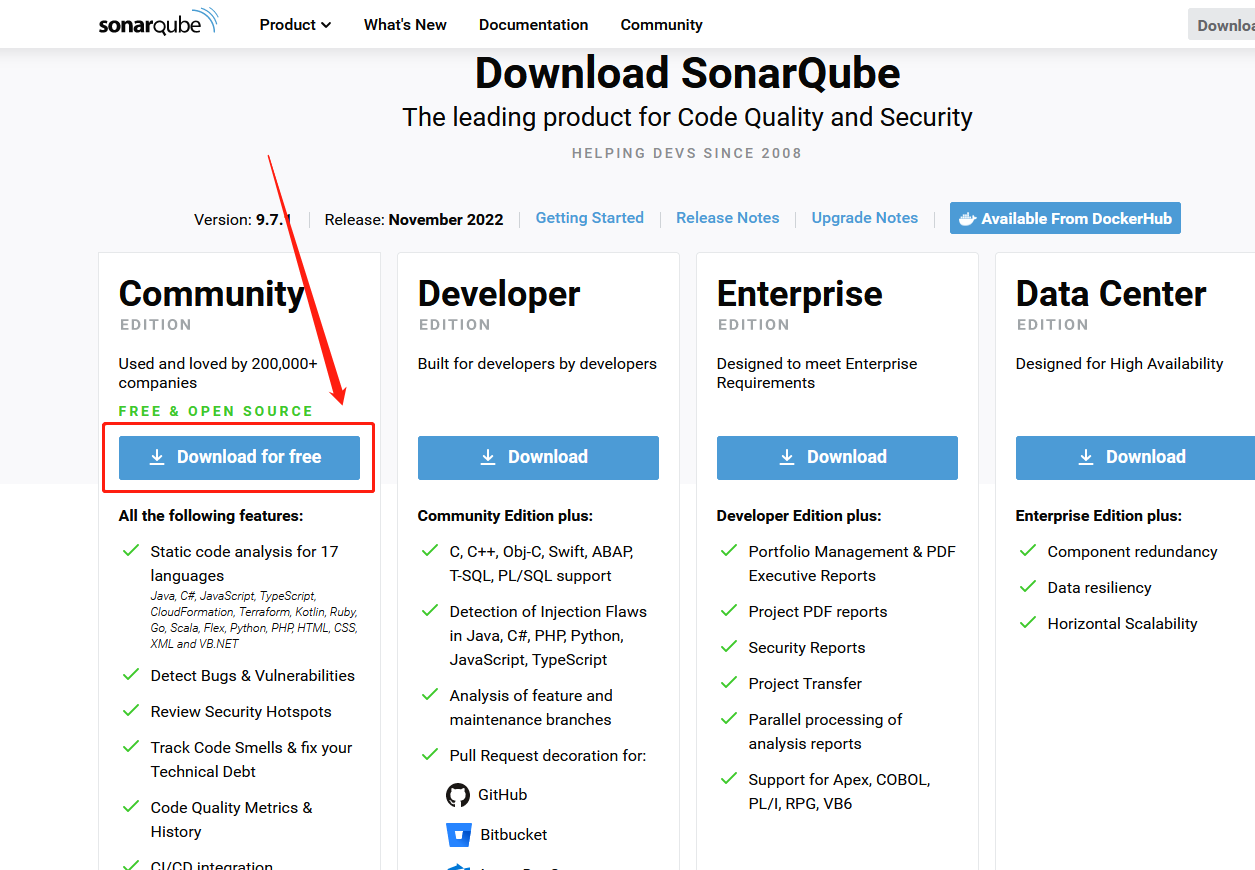Click the SonarQube logo in the header
This screenshot has width=1255, height=870.
coord(158,23)
